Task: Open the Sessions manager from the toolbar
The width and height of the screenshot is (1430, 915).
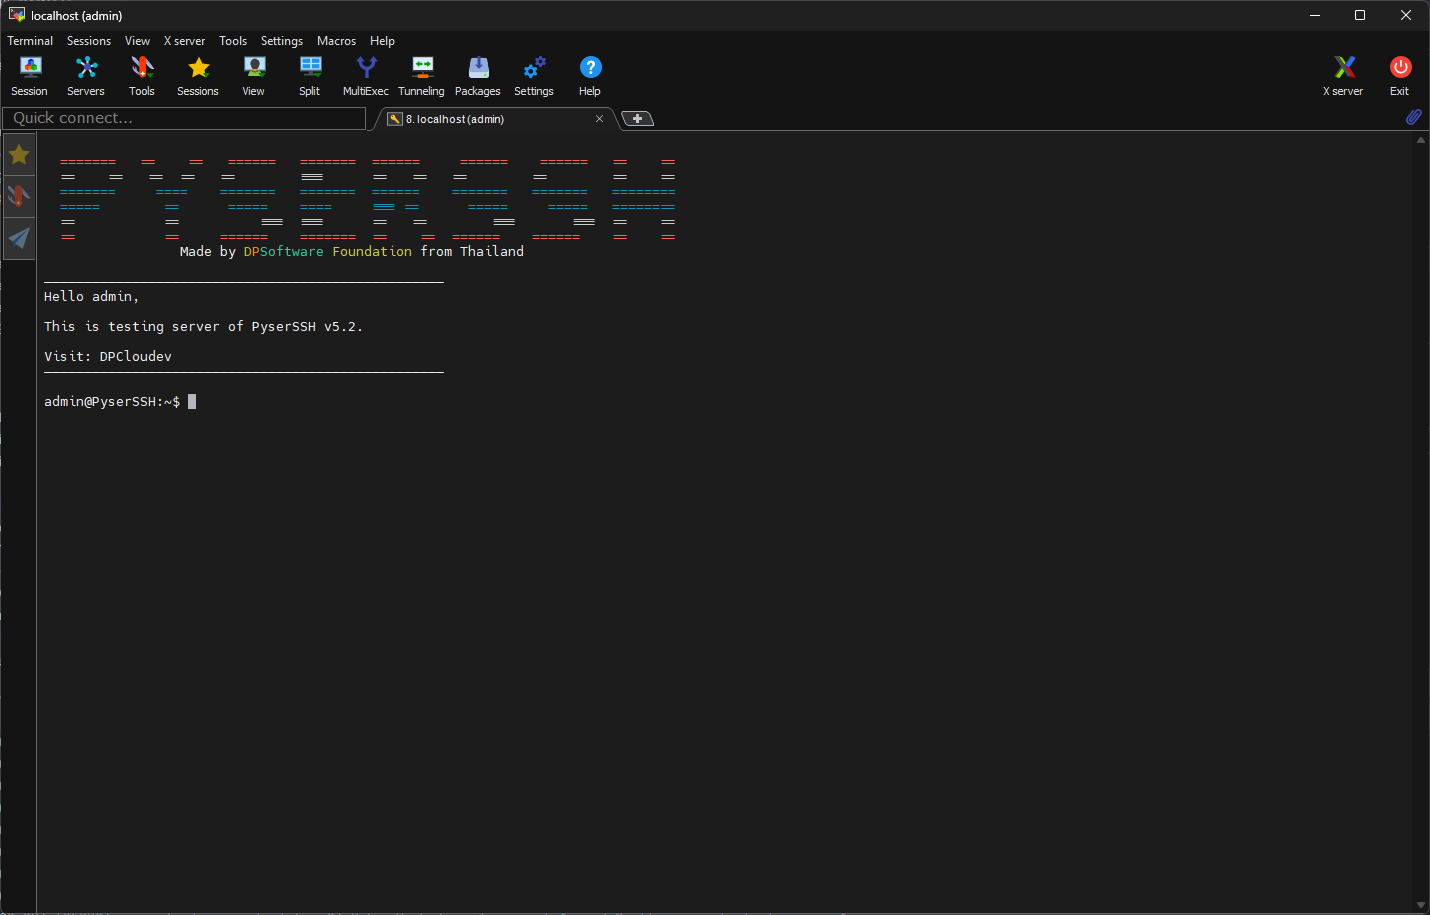Action: (197, 75)
